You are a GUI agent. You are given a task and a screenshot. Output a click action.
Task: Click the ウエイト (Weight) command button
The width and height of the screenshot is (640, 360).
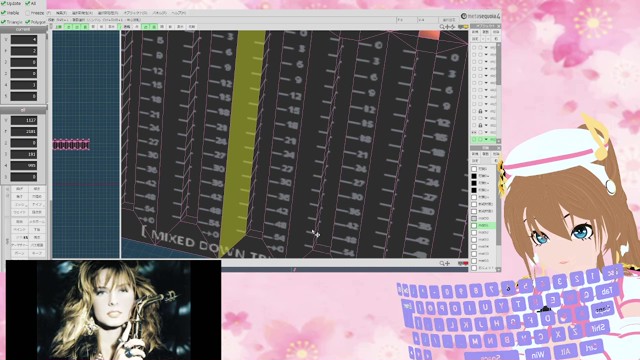click(19, 212)
